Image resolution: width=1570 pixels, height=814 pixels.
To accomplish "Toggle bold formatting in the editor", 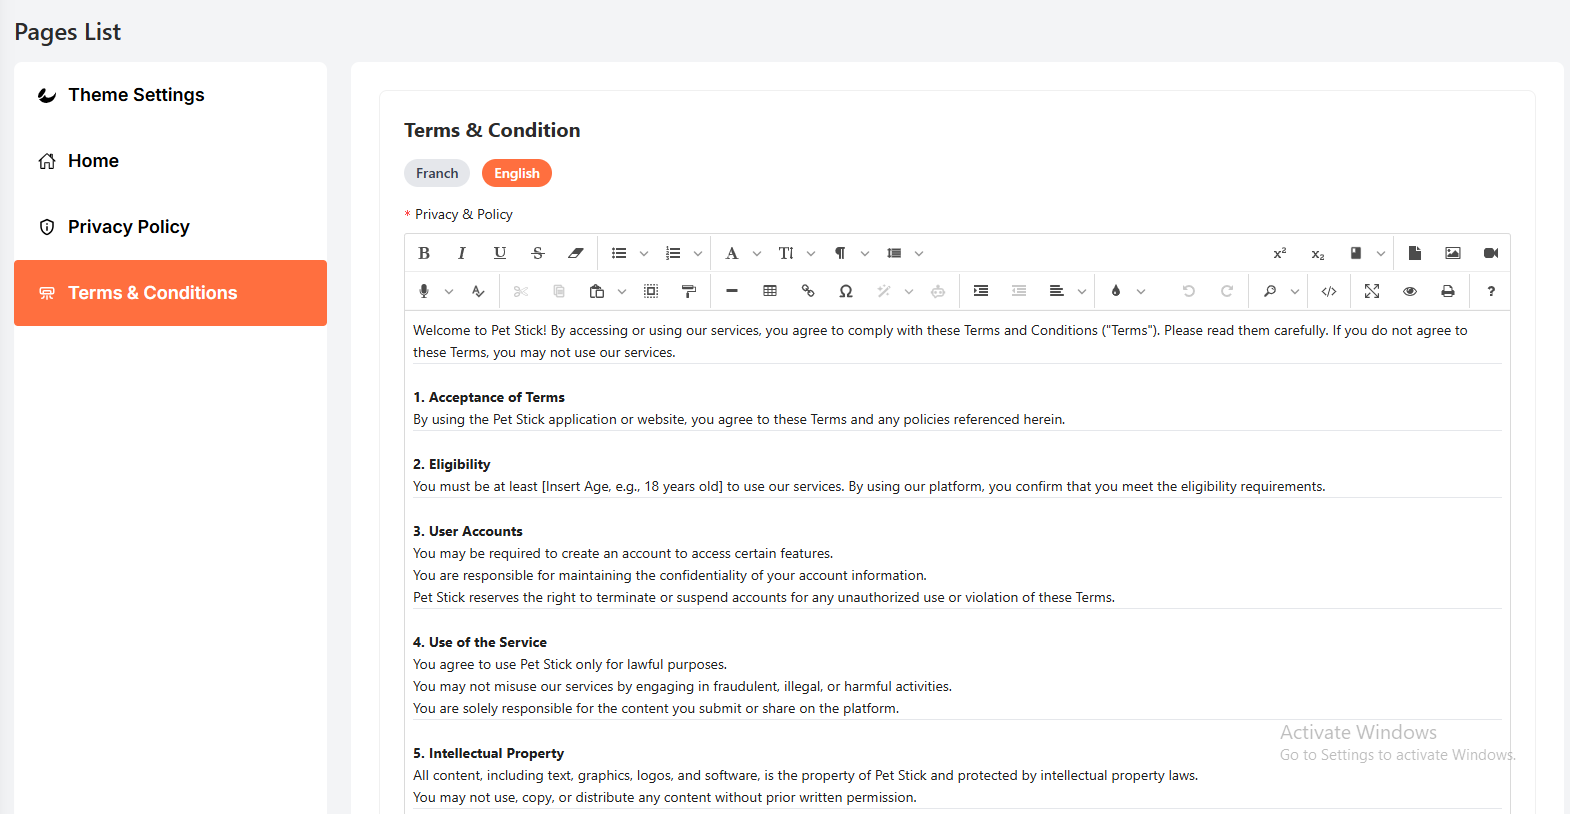I will point(424,253).
